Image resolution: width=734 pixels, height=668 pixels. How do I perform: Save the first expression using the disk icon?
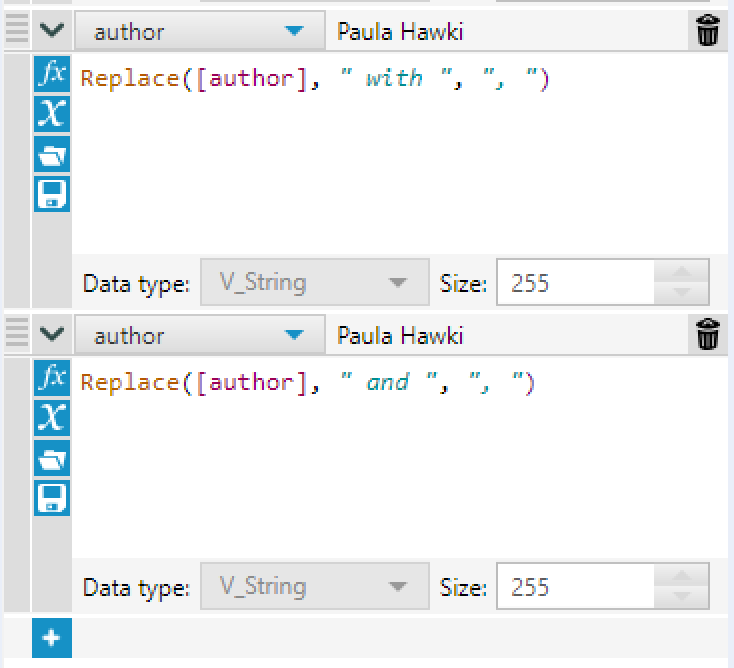click(x=51, y=193)
